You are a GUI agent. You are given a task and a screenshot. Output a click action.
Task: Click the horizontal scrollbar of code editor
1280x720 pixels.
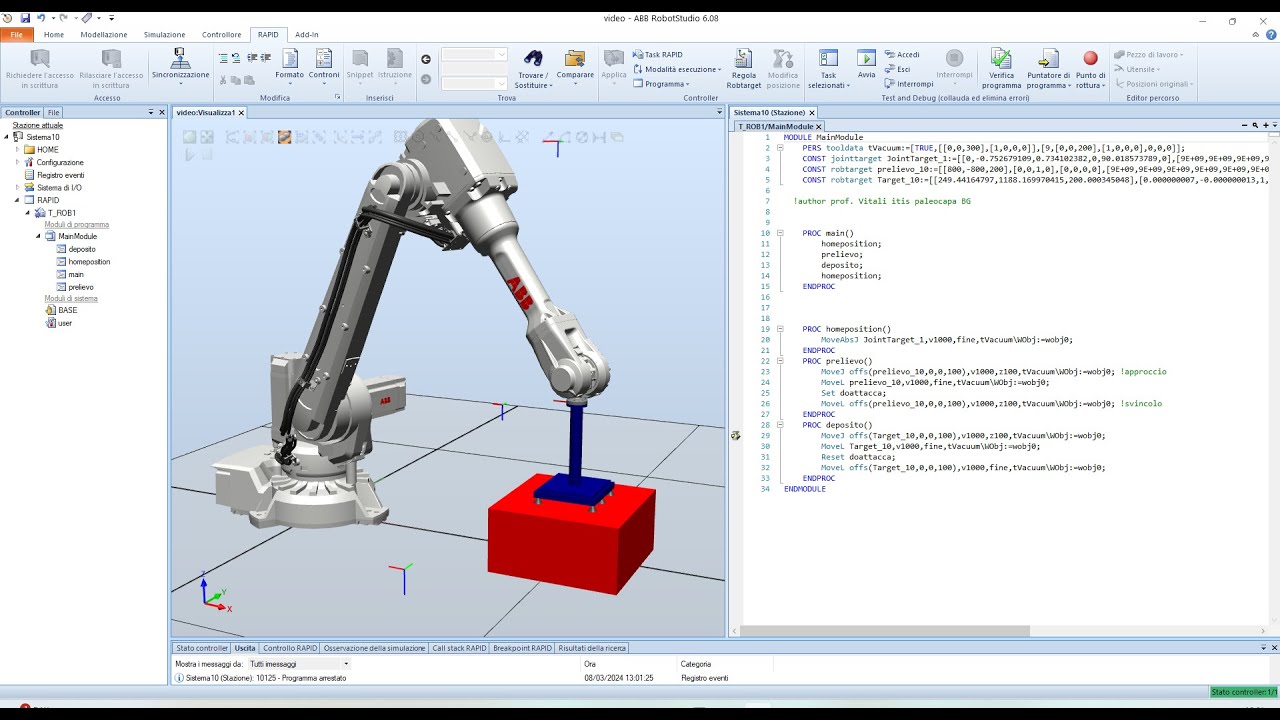coord(885,631)
